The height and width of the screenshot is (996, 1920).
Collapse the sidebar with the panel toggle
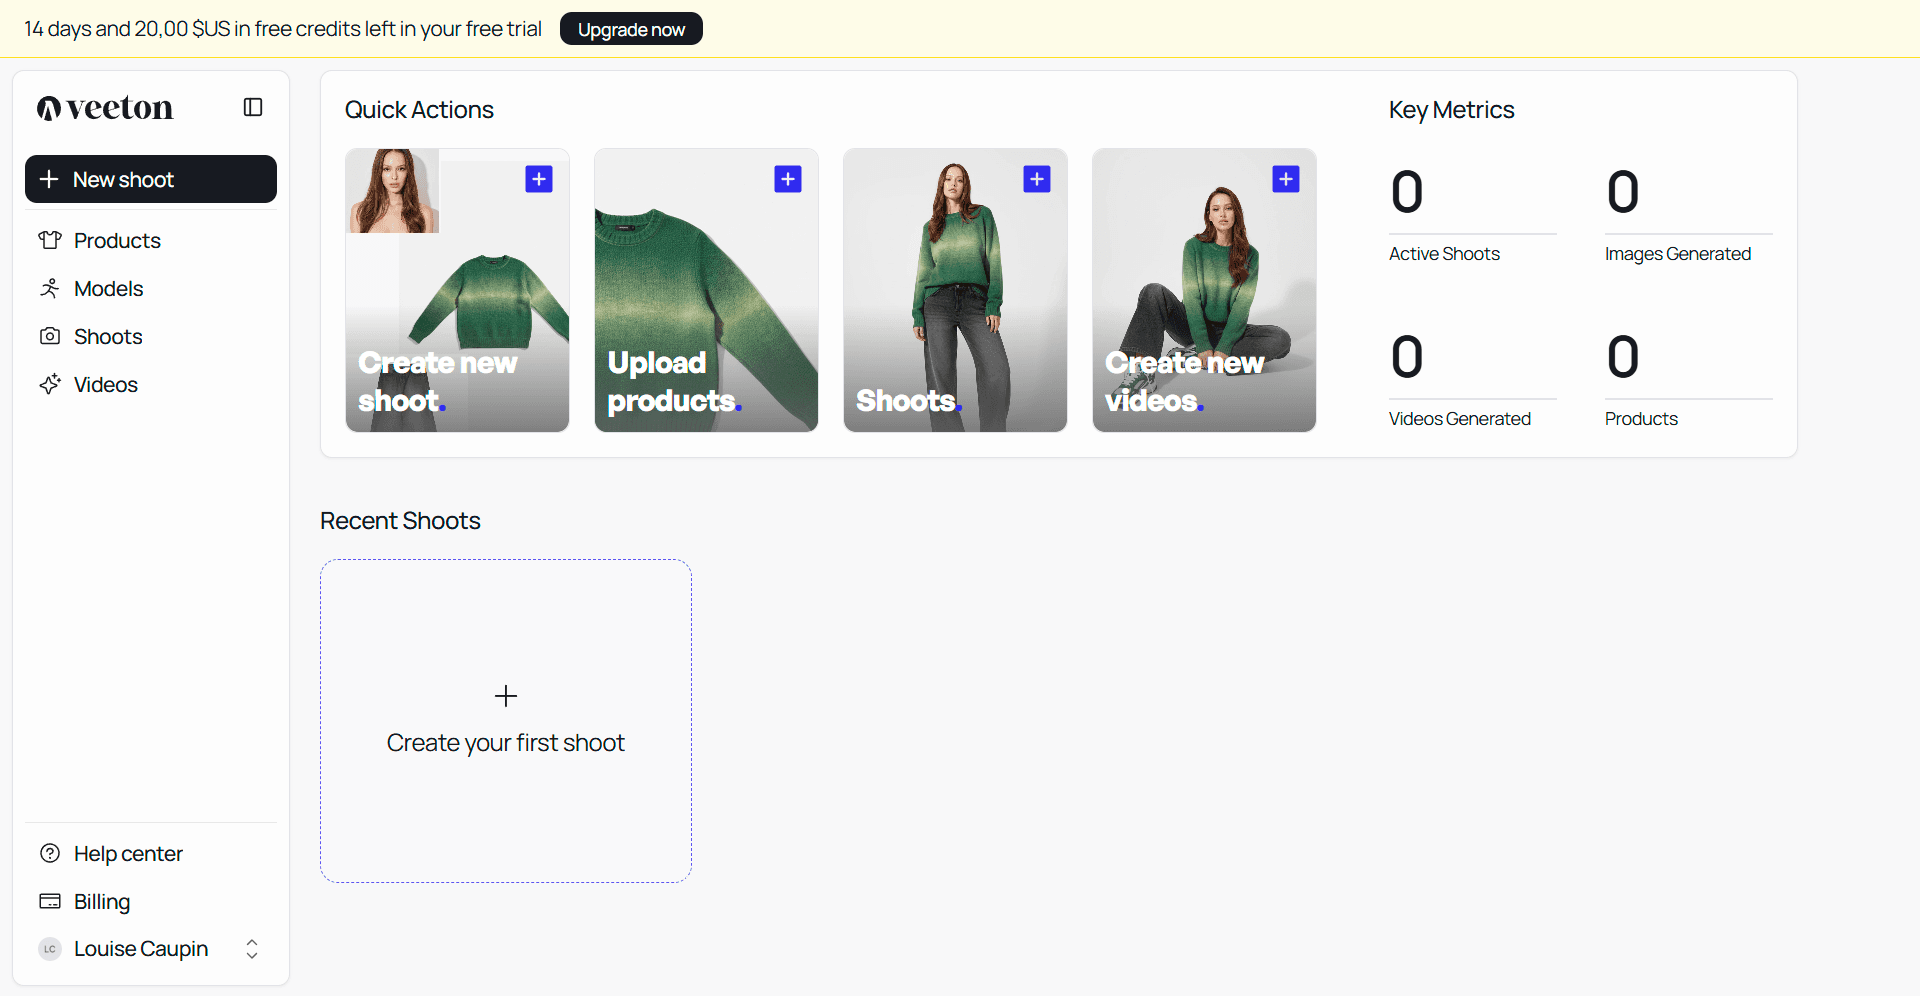(x=252, y=106)
